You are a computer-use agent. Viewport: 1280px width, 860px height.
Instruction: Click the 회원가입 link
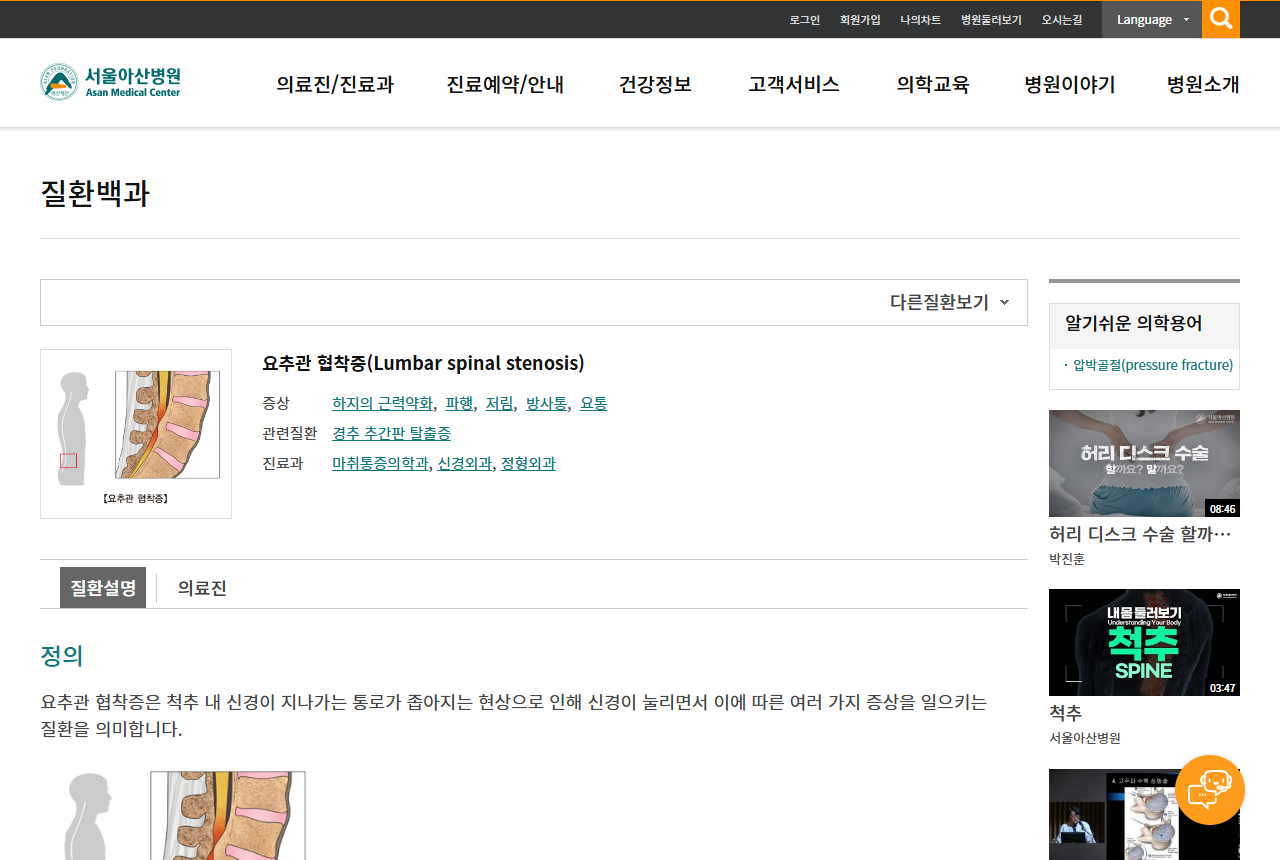pyautogui.click(x=860, y=20)
